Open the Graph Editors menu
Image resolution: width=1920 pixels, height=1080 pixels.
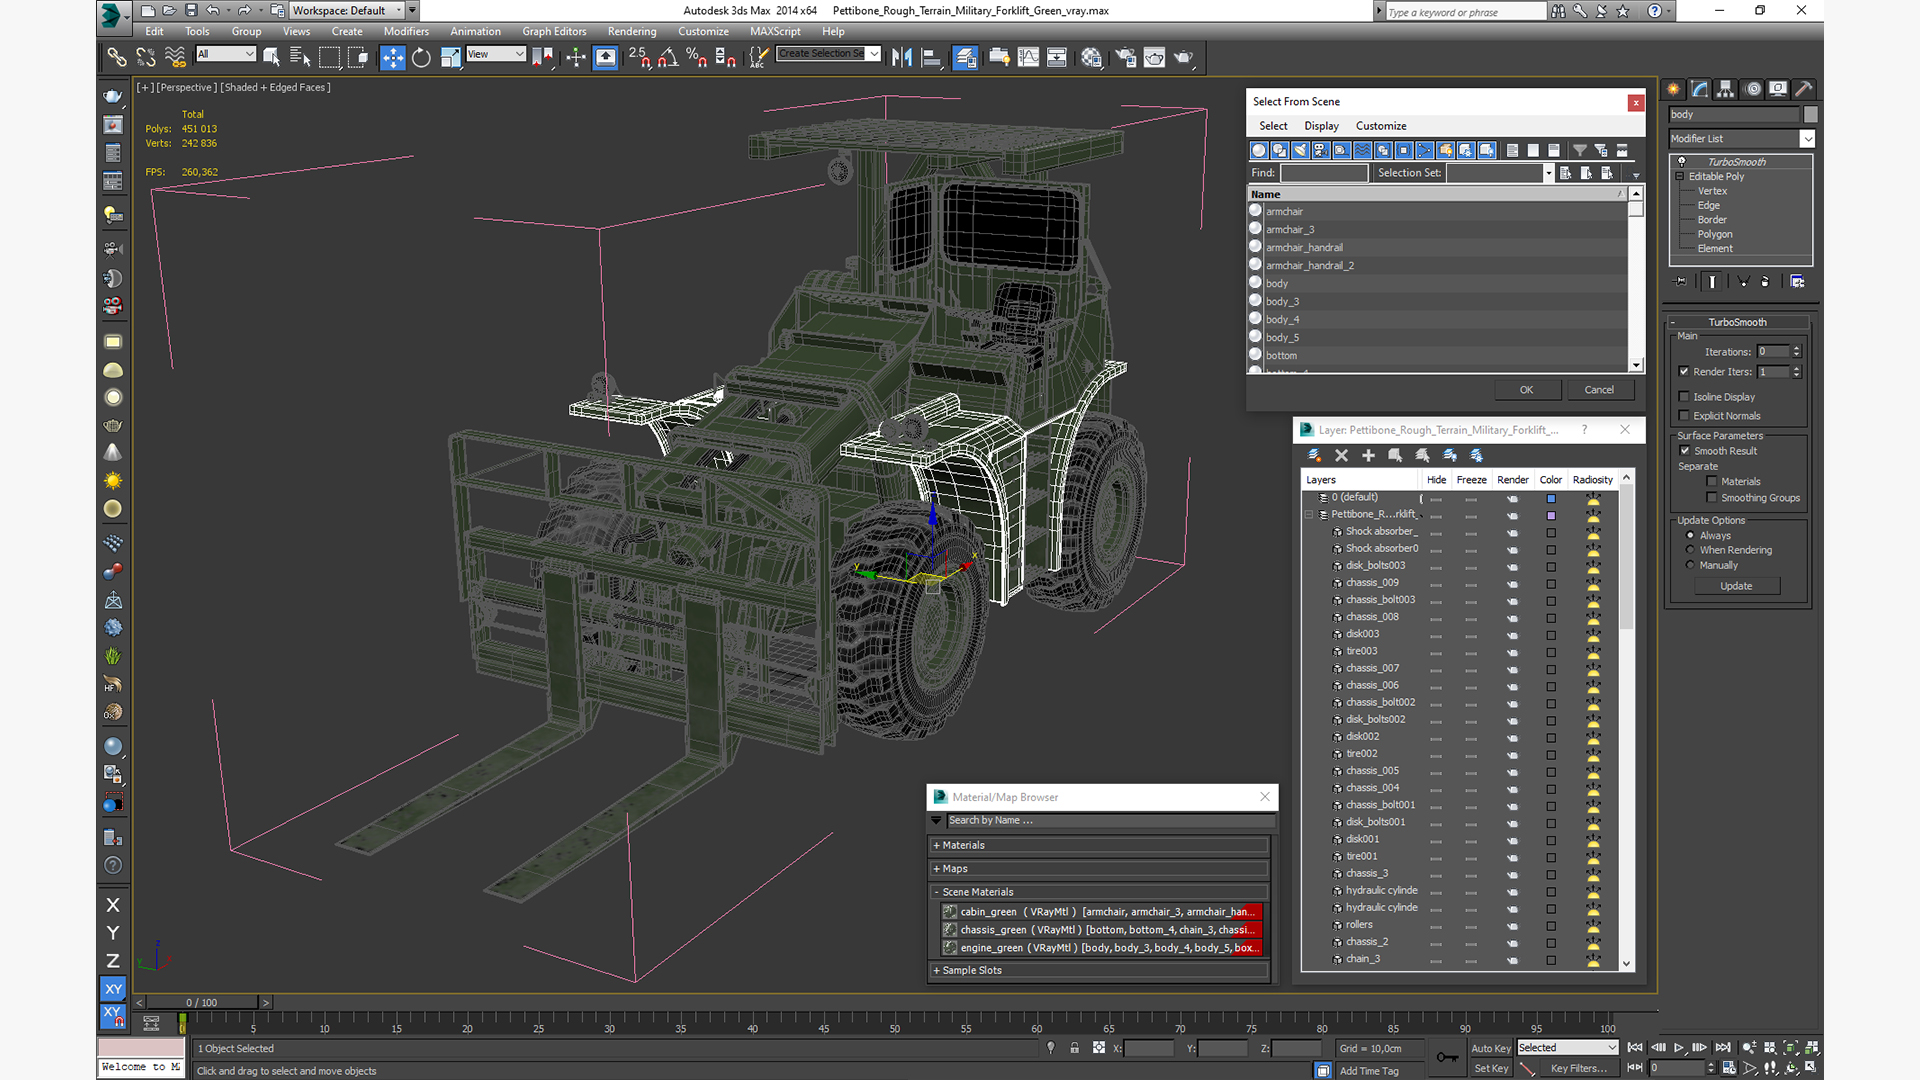[554, 32]
